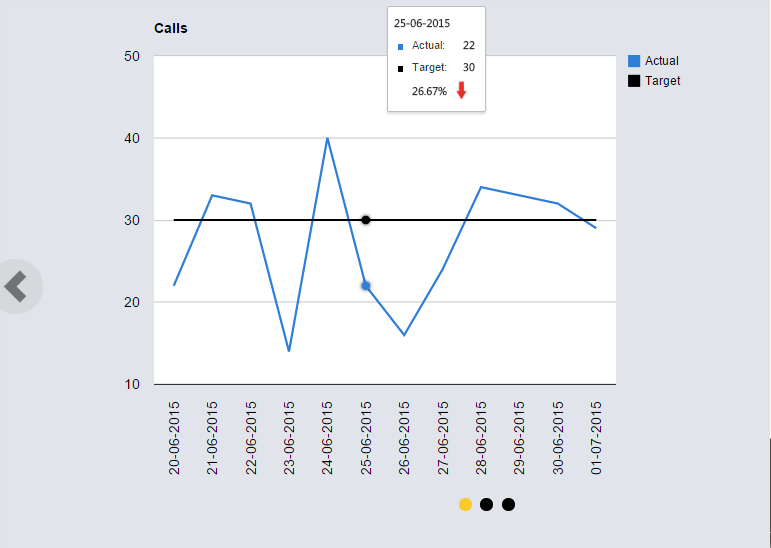Viewport: 771px width, 548px height.
Task: Click the highlighted Actual point on 25-06-2015
Action: pyautogui.click(x=366, y=286)
